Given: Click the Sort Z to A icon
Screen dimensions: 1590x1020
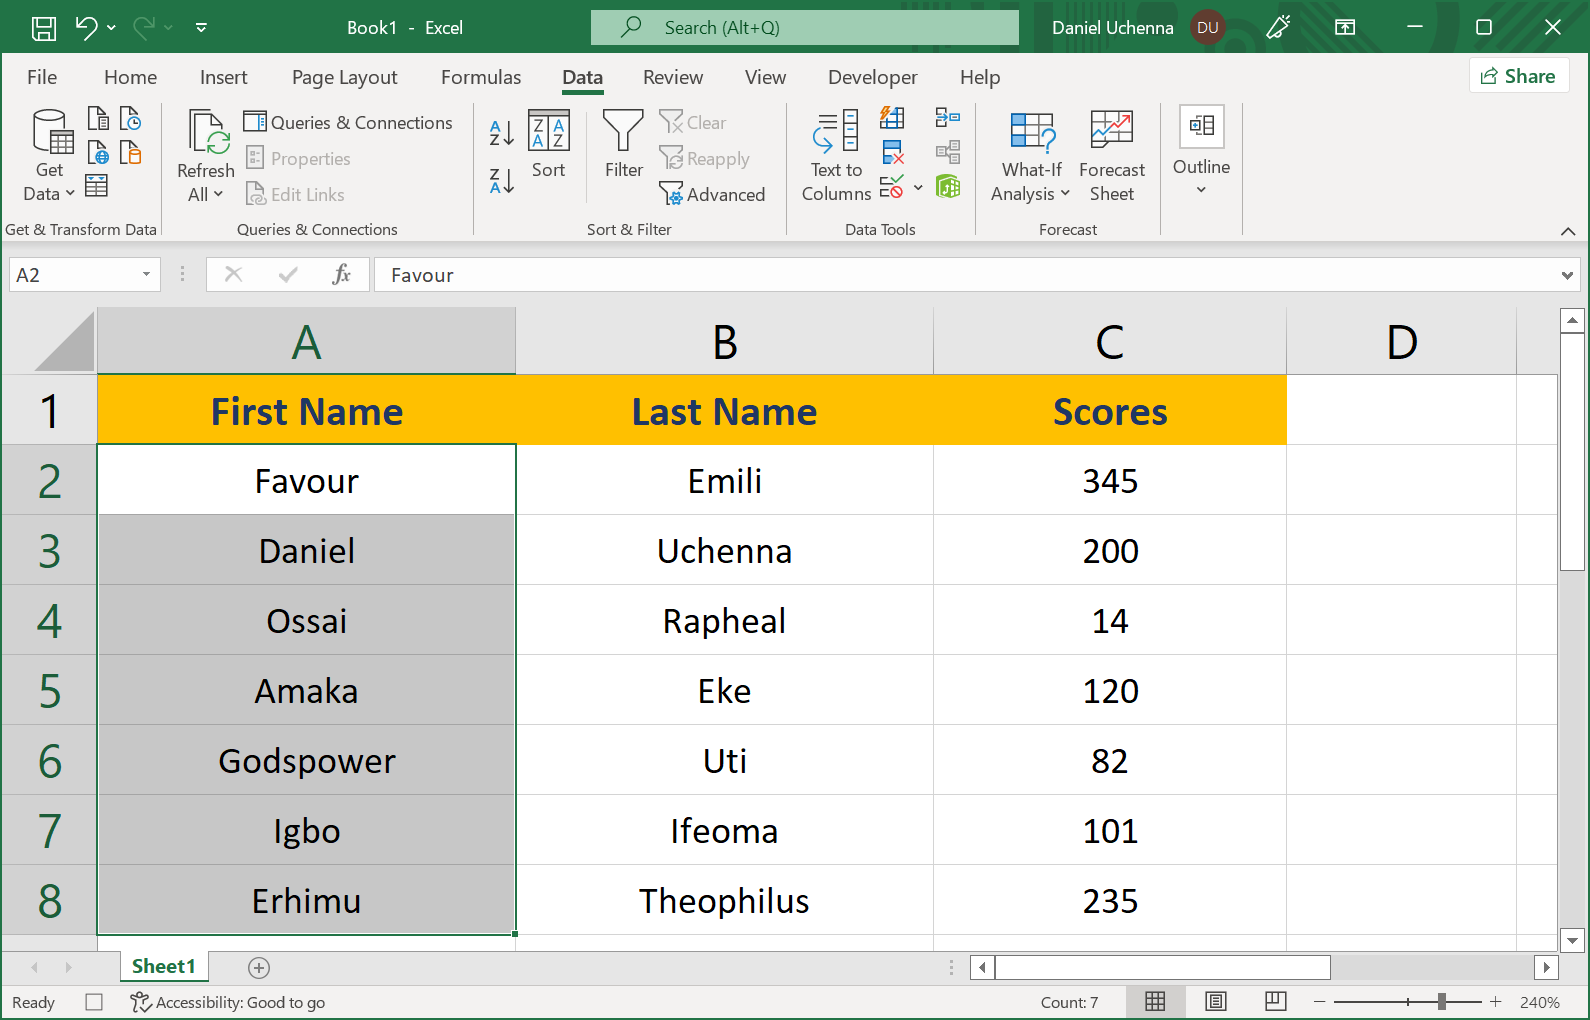Looking at the screenshot, I should [501, 181].
